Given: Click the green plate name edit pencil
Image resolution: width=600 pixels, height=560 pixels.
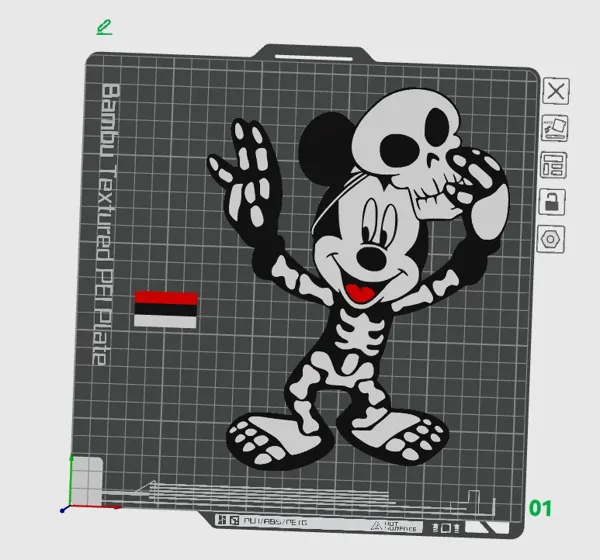Looking at the screenshot, I should point(104,28).
